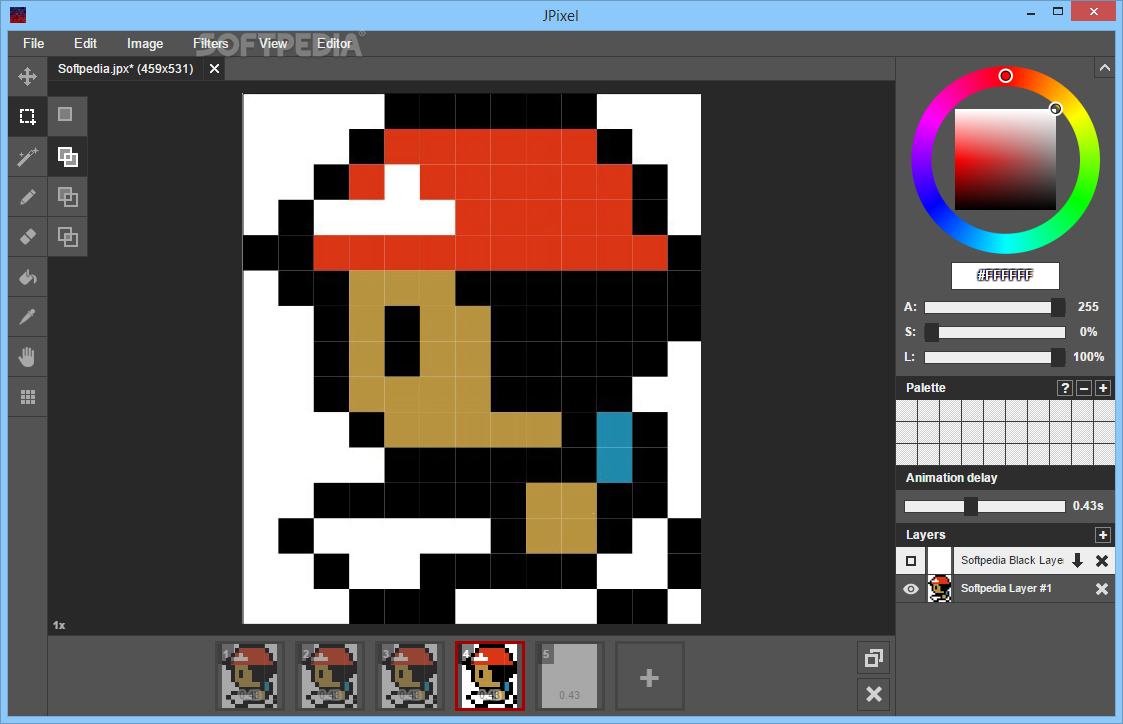
Task: Add a new layer with plus icon
Action: tap(1102, 535)
